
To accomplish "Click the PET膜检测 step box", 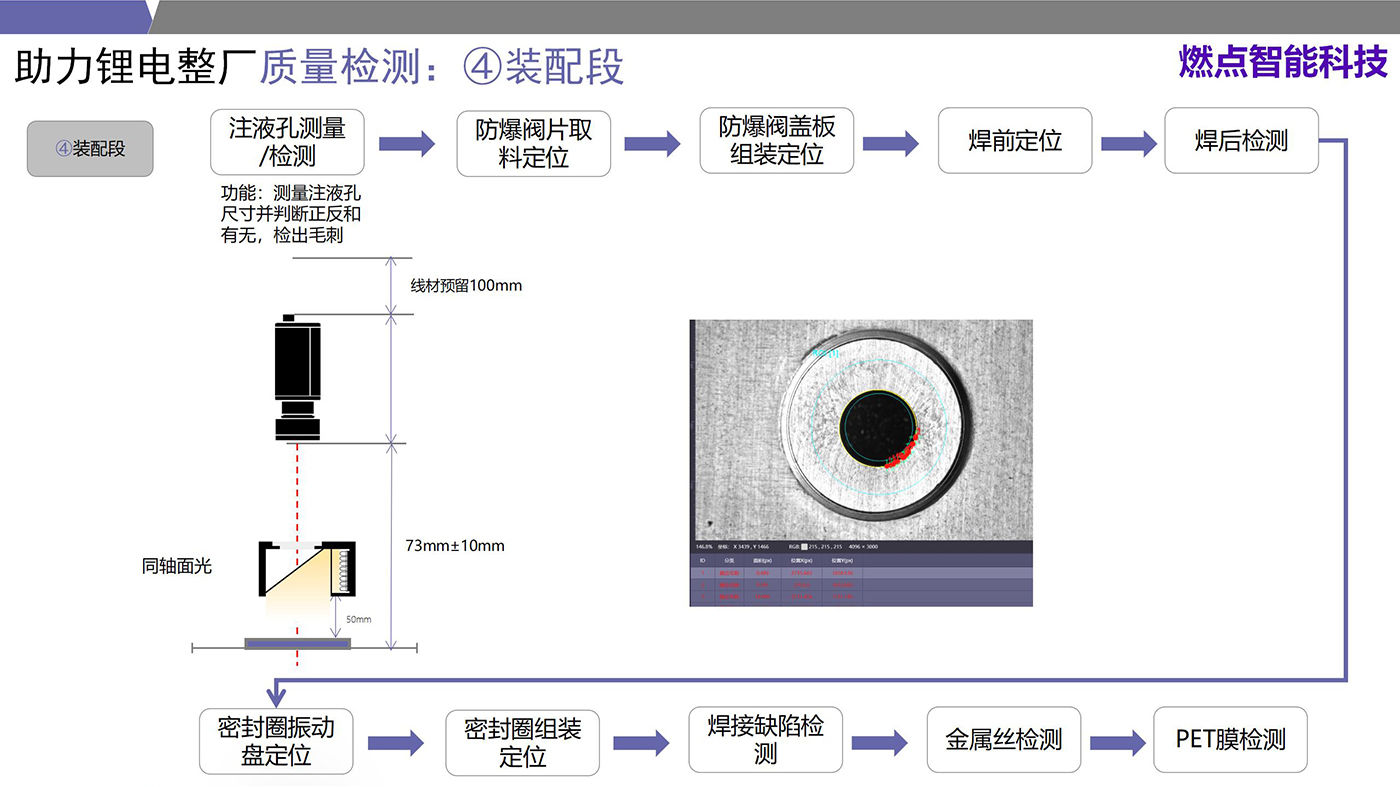I will (1230, 740).
